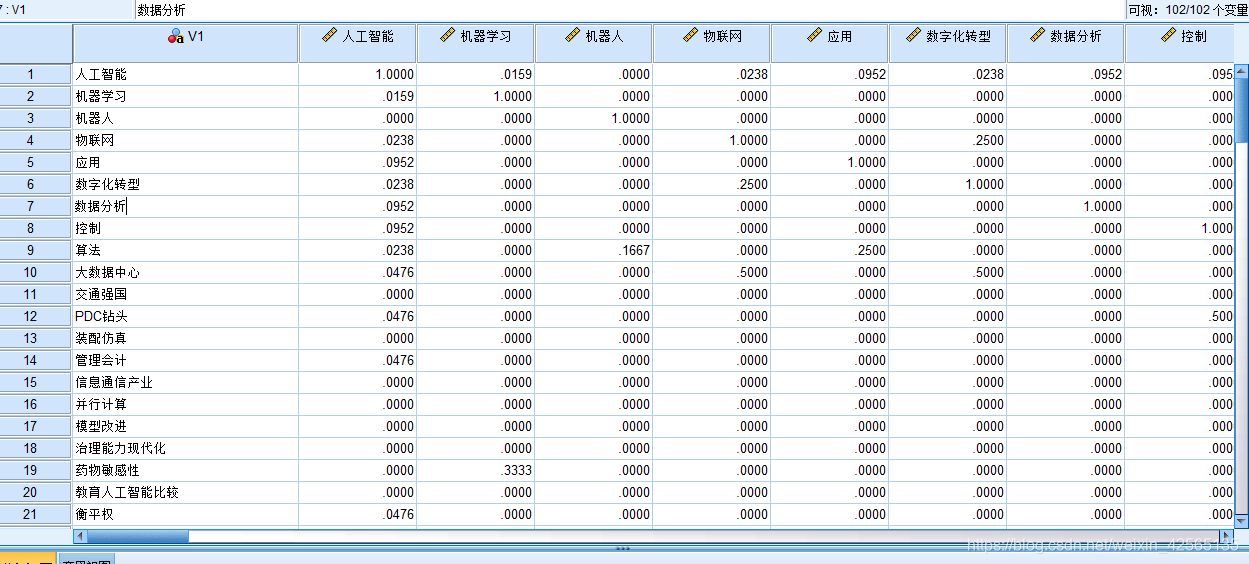This screenshot has width=1249, height=564.
Task: Click the 数据分析 cell being edited in row 7
Action: point(186,206)
